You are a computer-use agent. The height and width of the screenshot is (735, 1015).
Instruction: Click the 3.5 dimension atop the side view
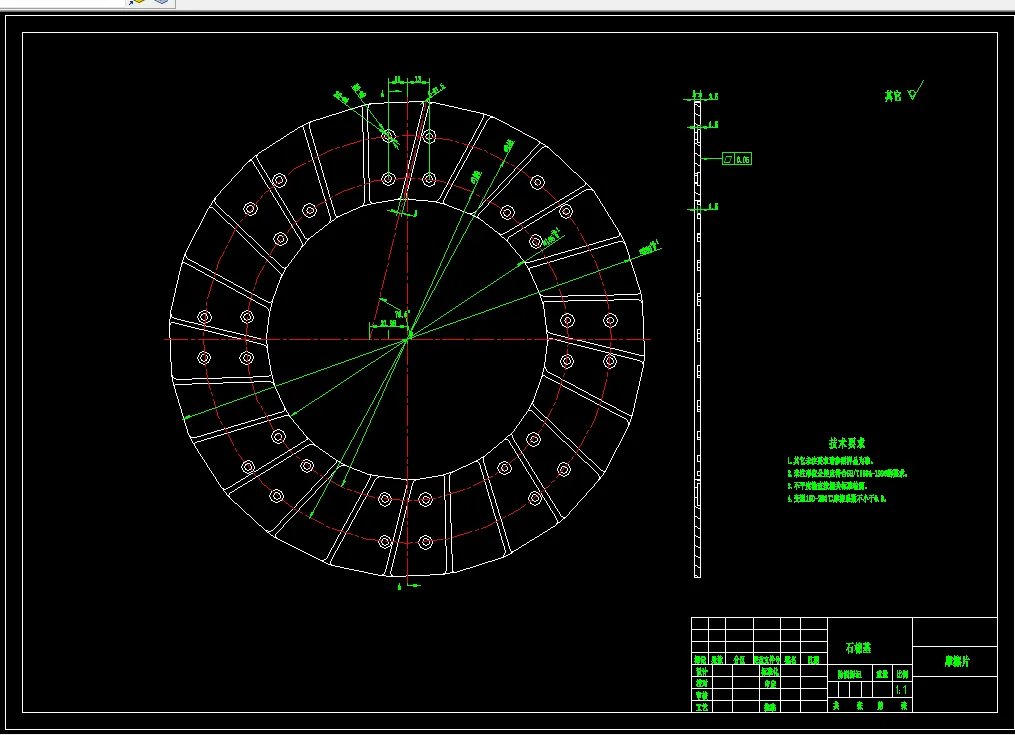[713, 96]
